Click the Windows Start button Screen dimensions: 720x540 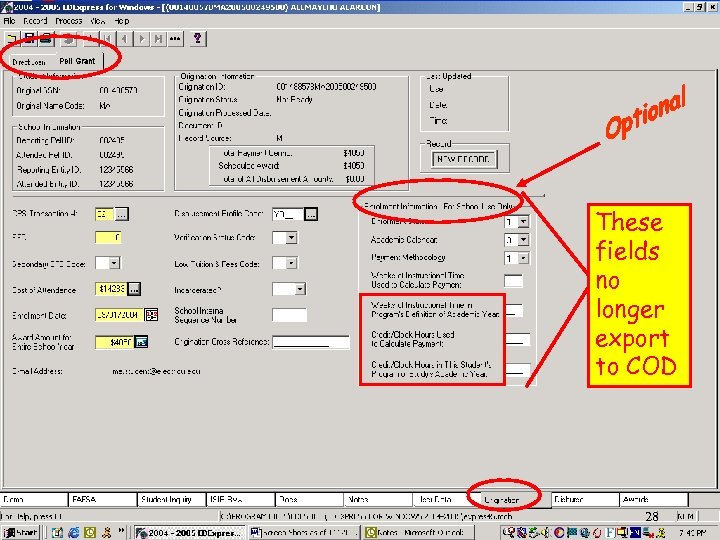21,532
